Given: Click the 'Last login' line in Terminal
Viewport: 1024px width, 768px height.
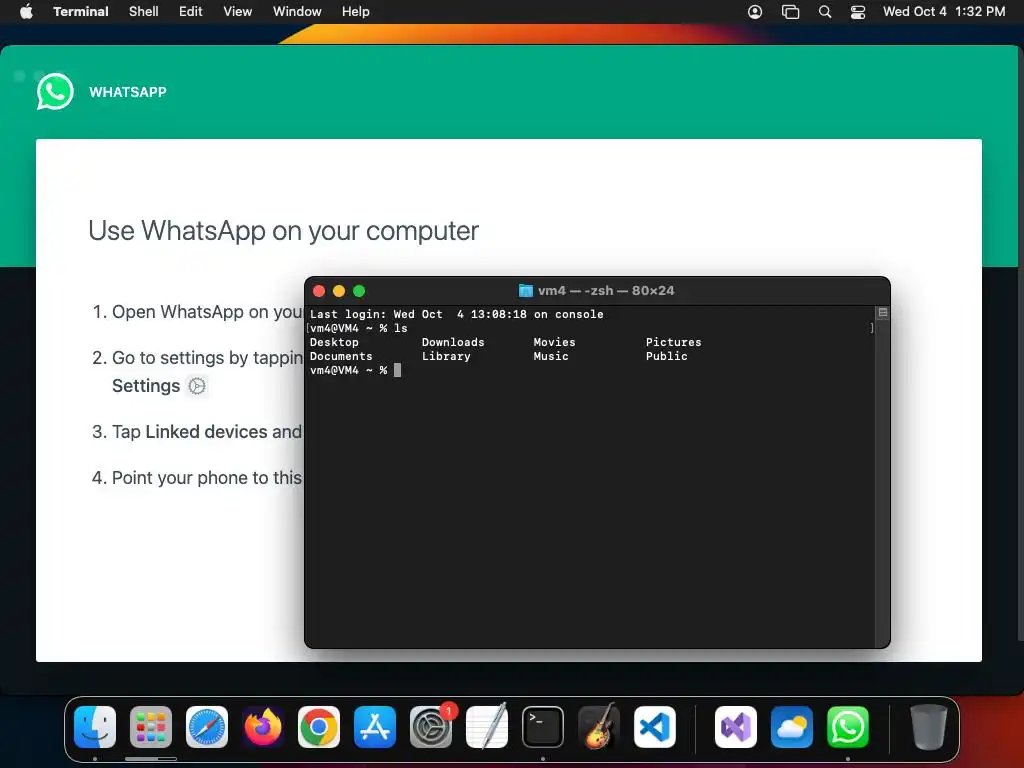Looking at the screenshot, I should coord(456,314).
